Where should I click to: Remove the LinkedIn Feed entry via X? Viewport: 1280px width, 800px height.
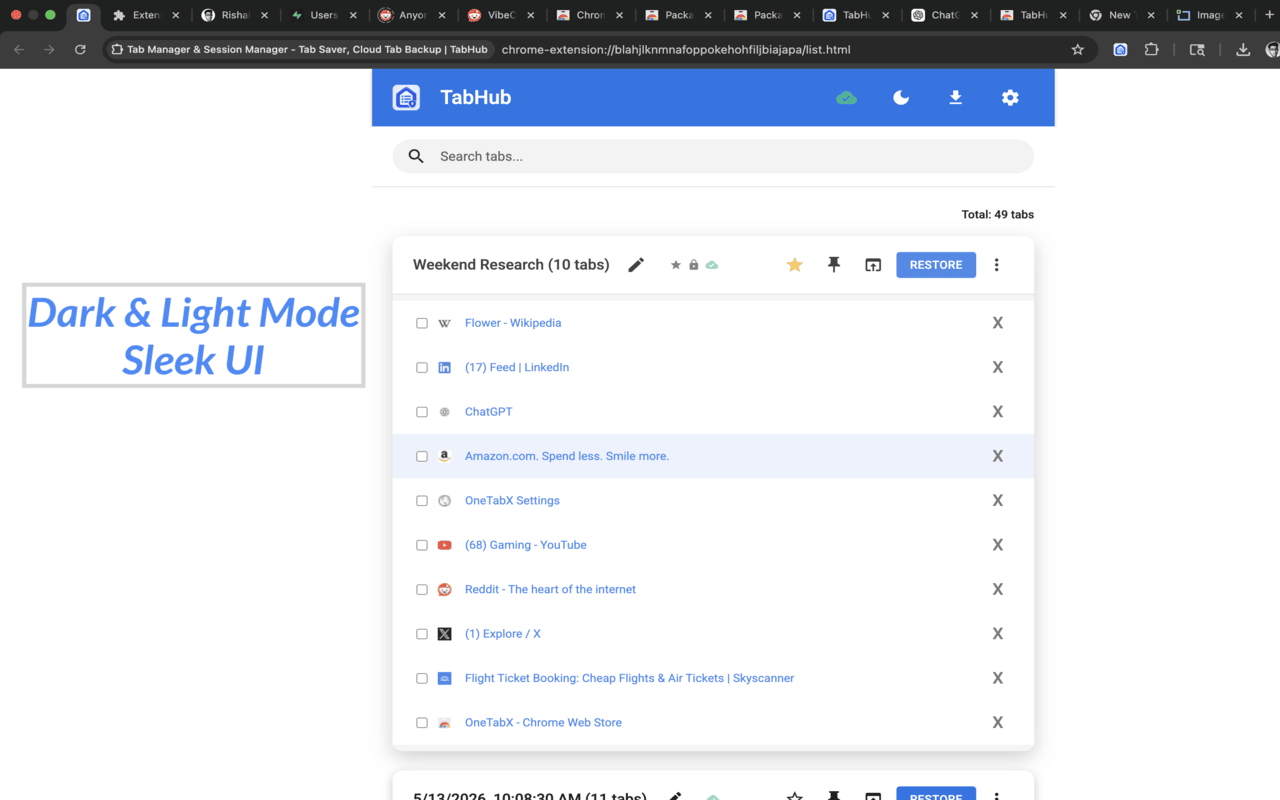[x=997, y=367]
